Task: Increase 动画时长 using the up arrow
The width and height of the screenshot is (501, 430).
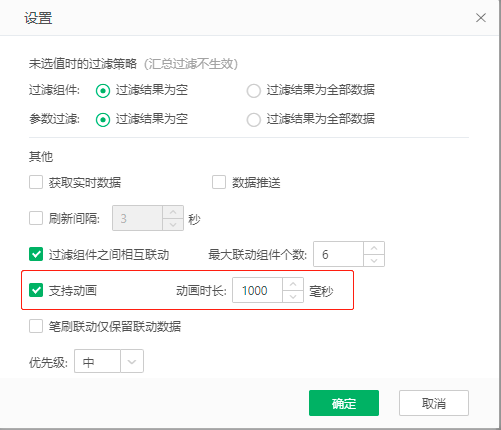Action: 293,284
